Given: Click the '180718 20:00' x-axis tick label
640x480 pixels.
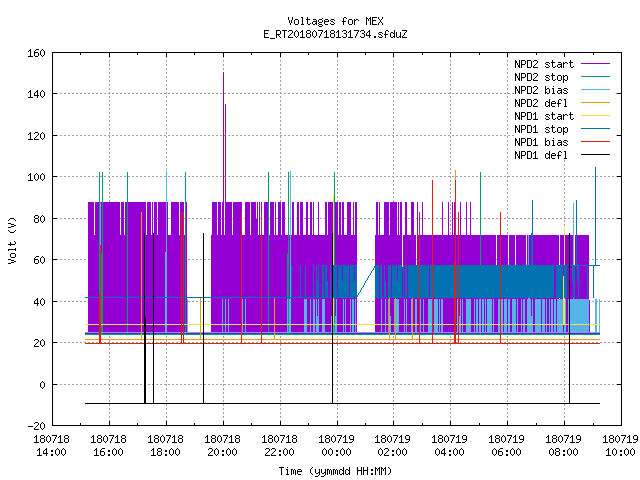Looking at the screenshot, I should click(x=223, y=446).
